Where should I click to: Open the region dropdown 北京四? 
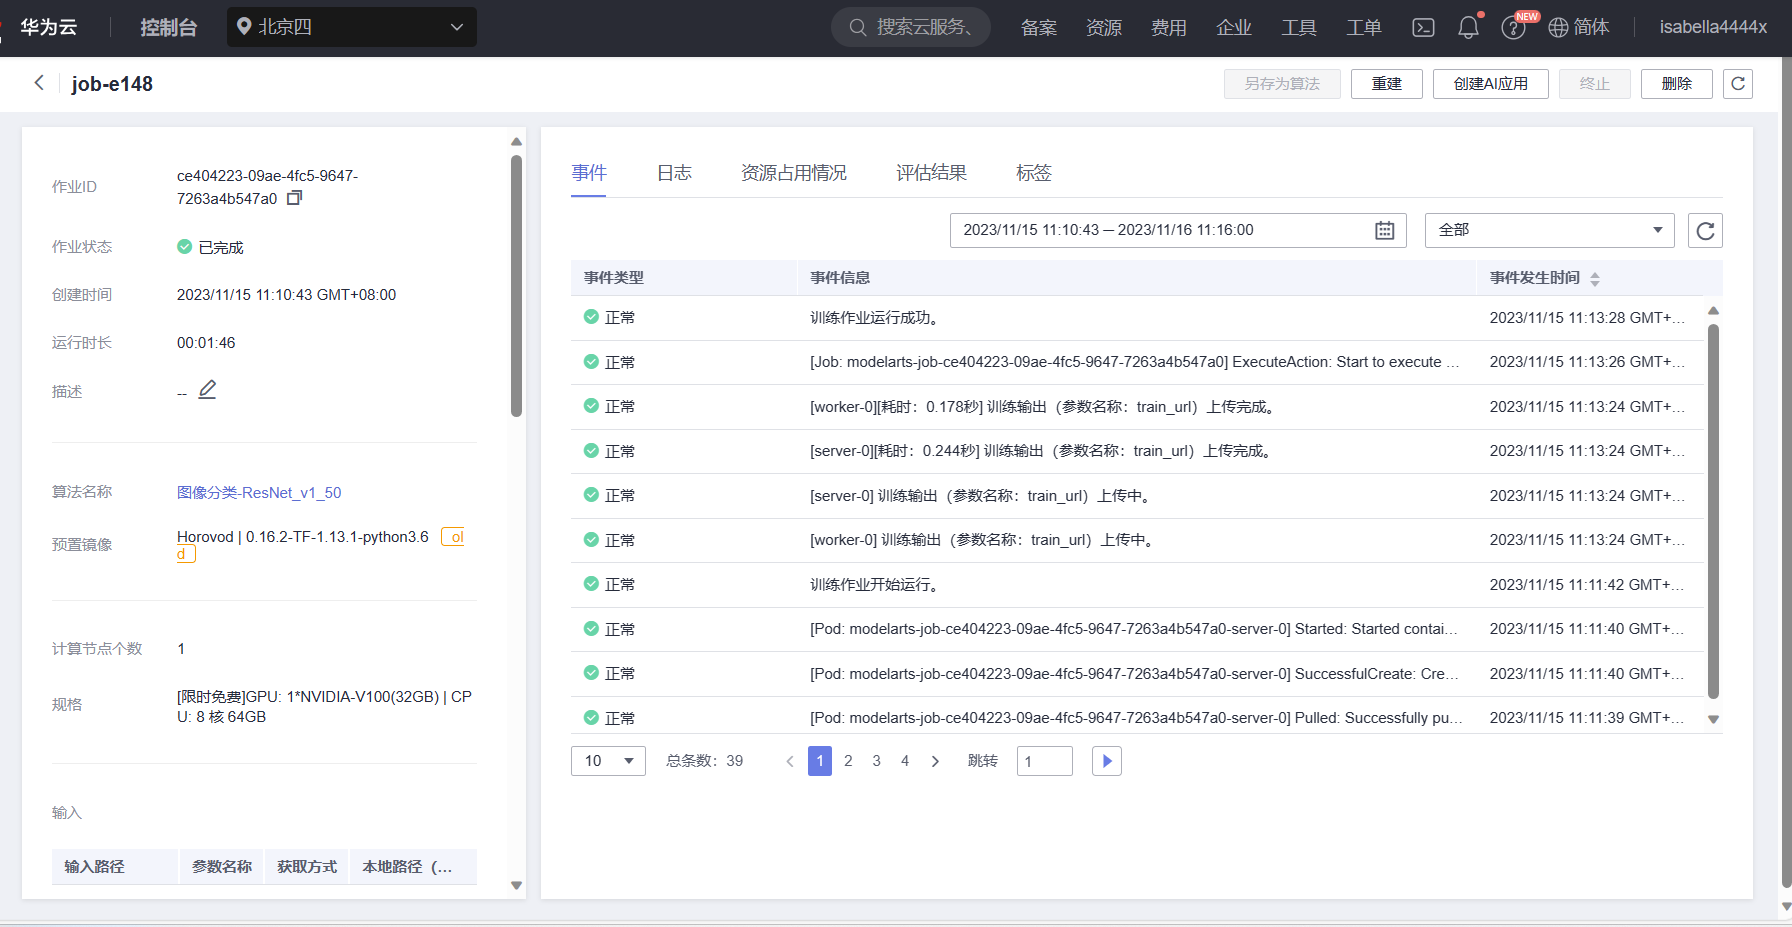(x=352, y=27)
